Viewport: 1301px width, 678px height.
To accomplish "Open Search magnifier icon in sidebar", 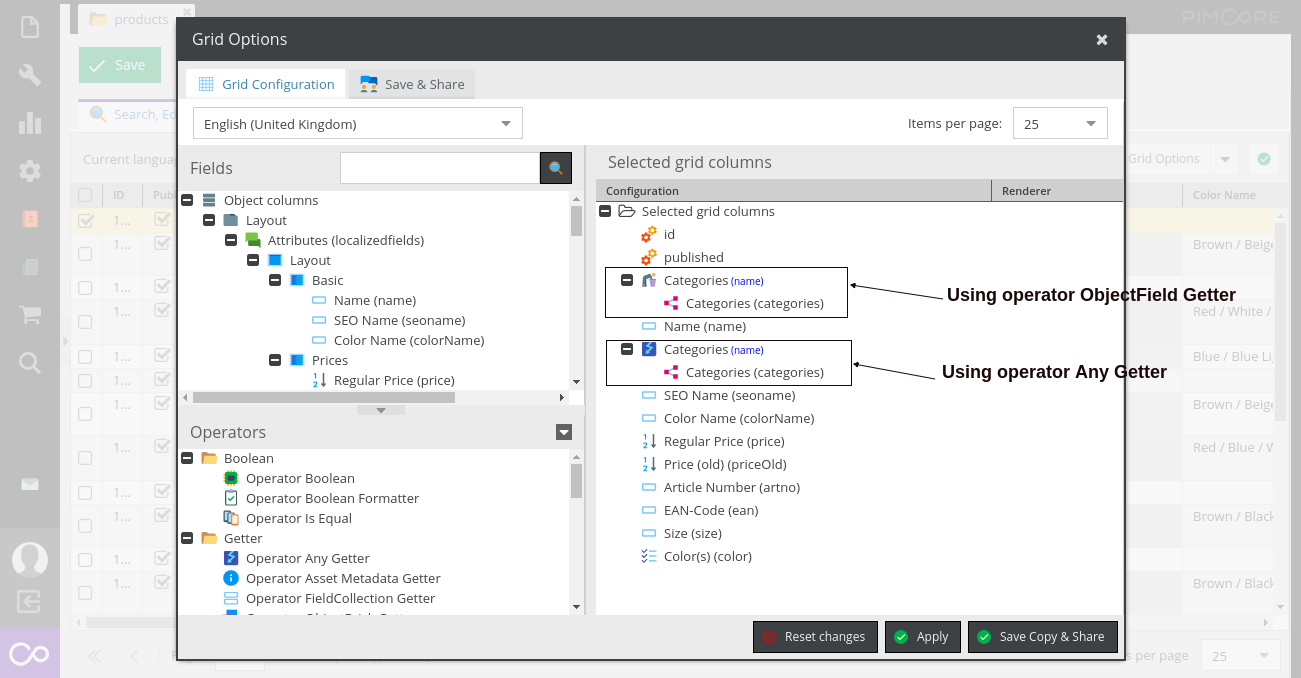I will [30, 363].
